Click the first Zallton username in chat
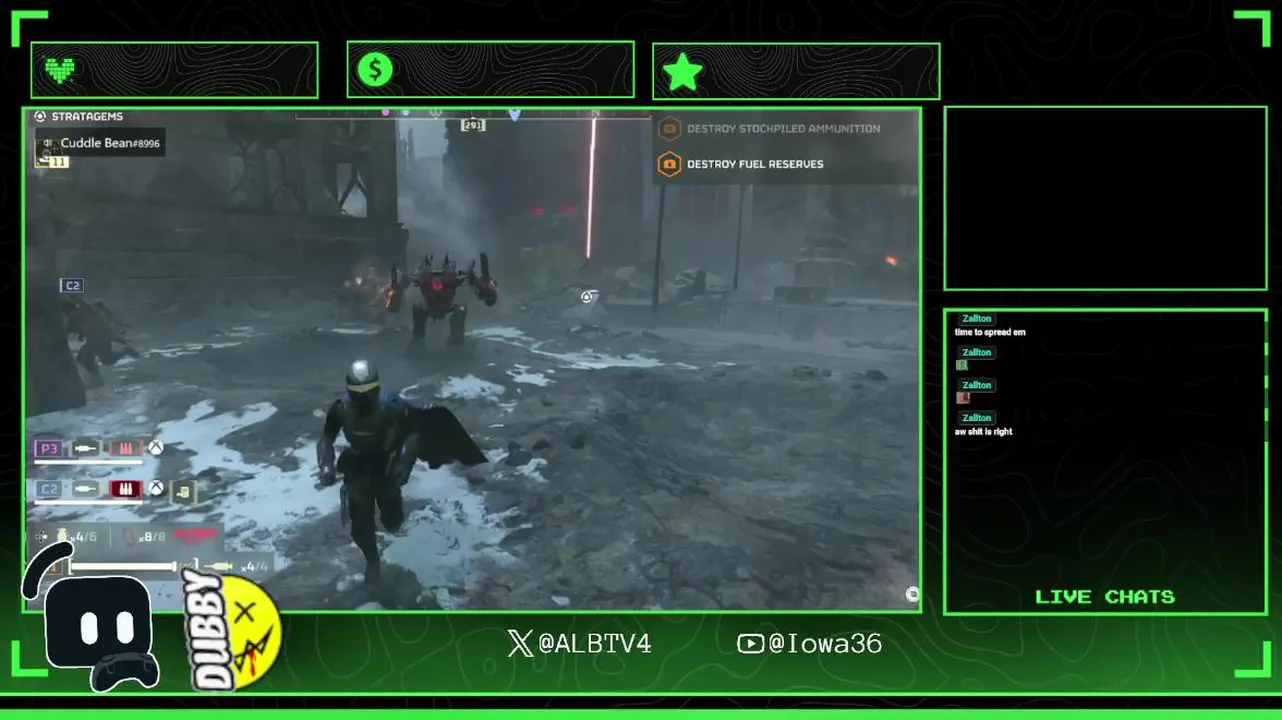Viewport: 1282px width, 720px height. click(977, 319)
